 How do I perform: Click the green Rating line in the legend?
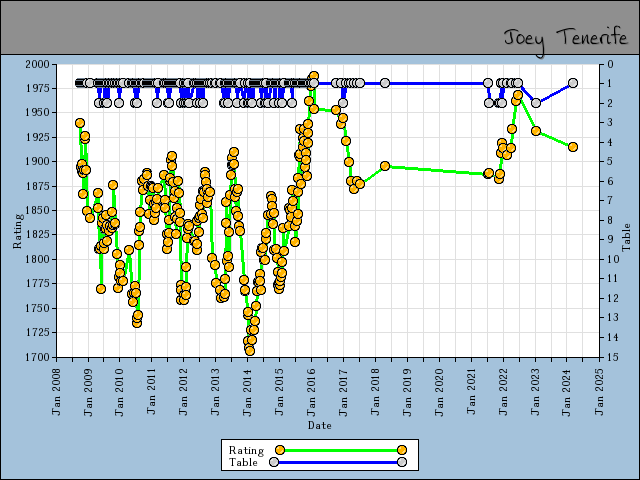click(341, 450)
